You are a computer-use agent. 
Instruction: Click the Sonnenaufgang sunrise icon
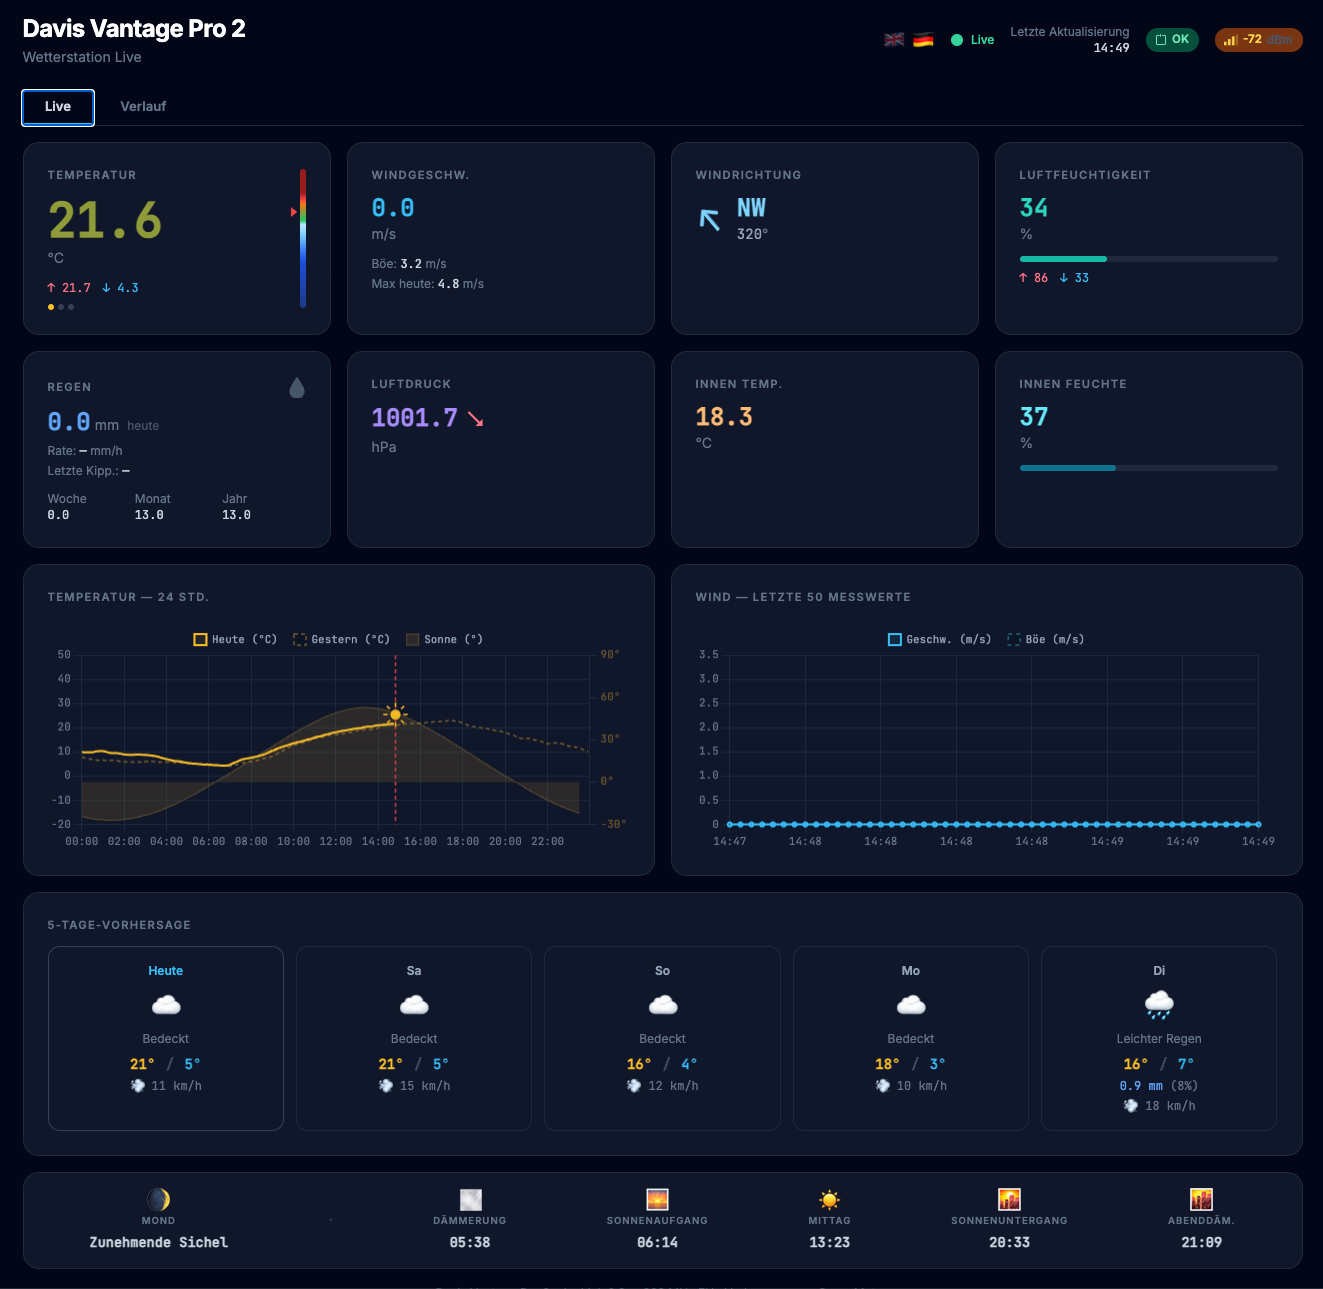657,1199
